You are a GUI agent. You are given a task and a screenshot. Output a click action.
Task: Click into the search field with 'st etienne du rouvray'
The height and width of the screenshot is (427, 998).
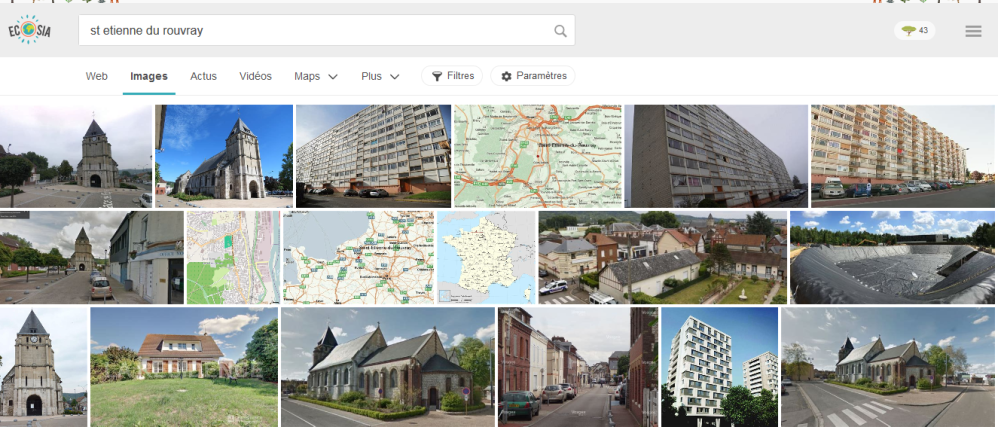tap(327, 30)
